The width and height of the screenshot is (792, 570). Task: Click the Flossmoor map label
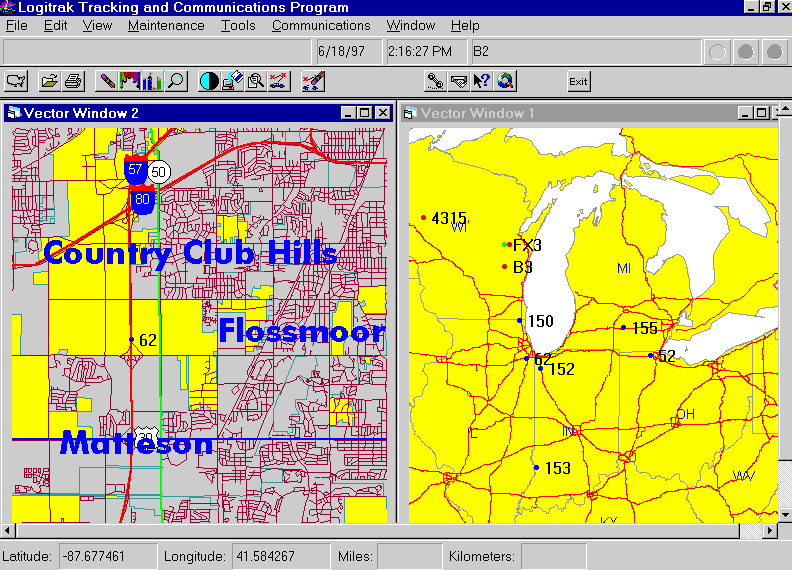pos(302,331)
